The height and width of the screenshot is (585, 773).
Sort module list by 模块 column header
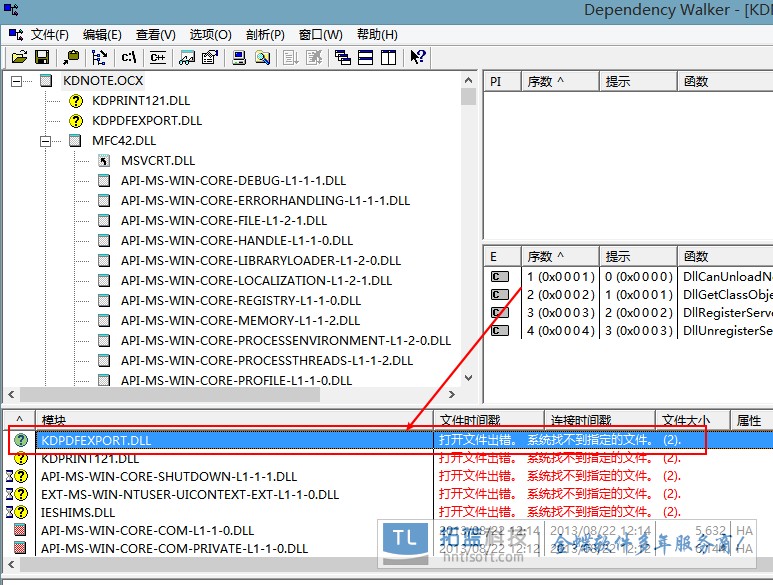(234, 420)
